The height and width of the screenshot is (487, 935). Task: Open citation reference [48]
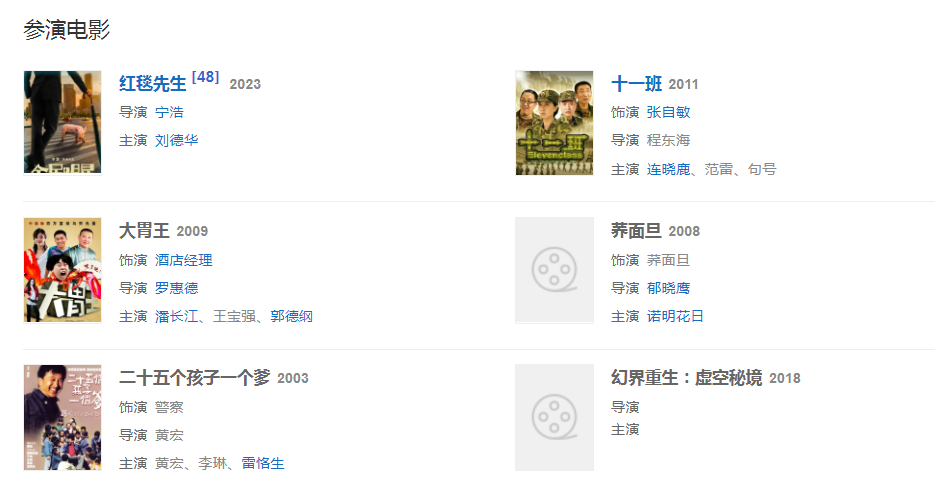click(205, 77)
